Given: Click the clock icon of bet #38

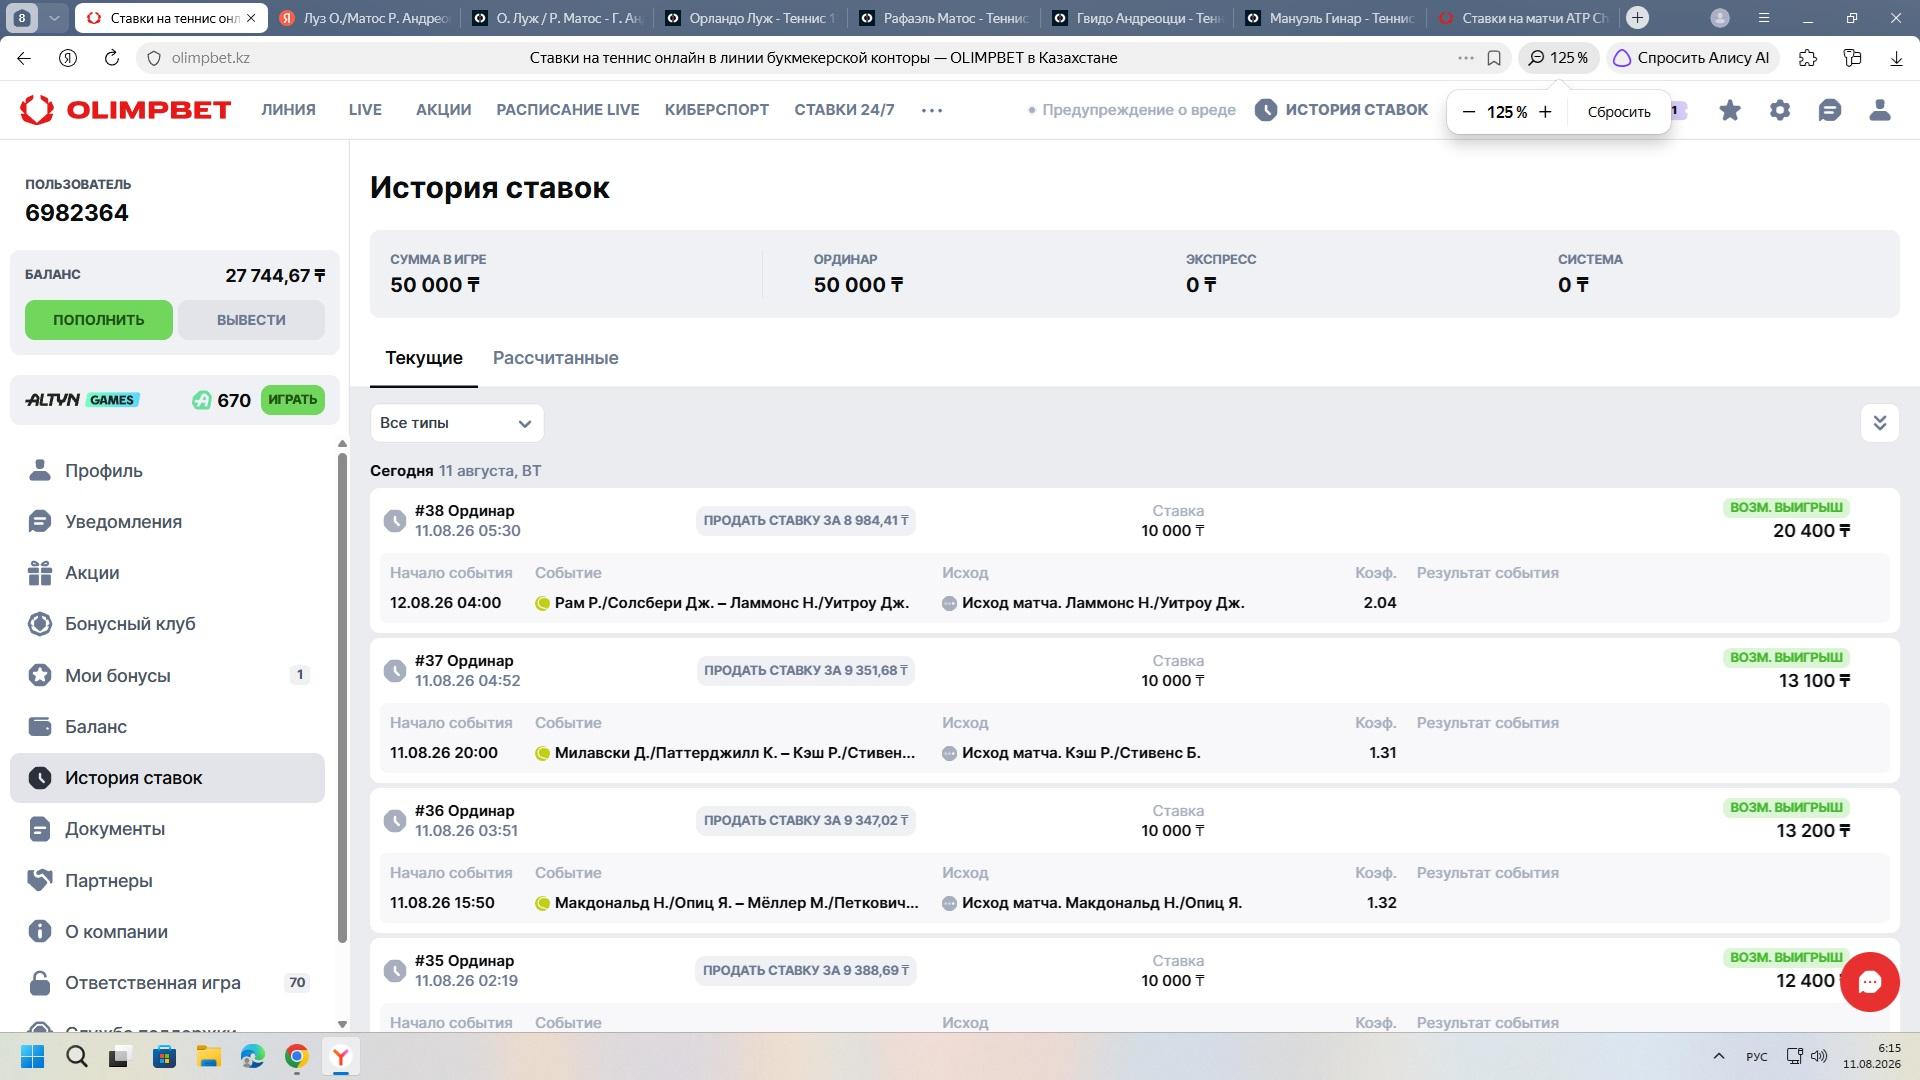Looking at the screenshot, I should click(x=395, y=521).
